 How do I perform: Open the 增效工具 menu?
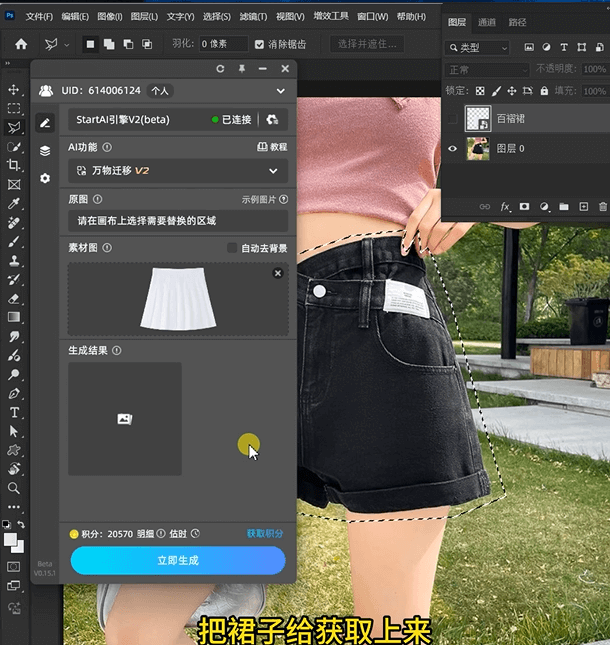pos(331,16)
